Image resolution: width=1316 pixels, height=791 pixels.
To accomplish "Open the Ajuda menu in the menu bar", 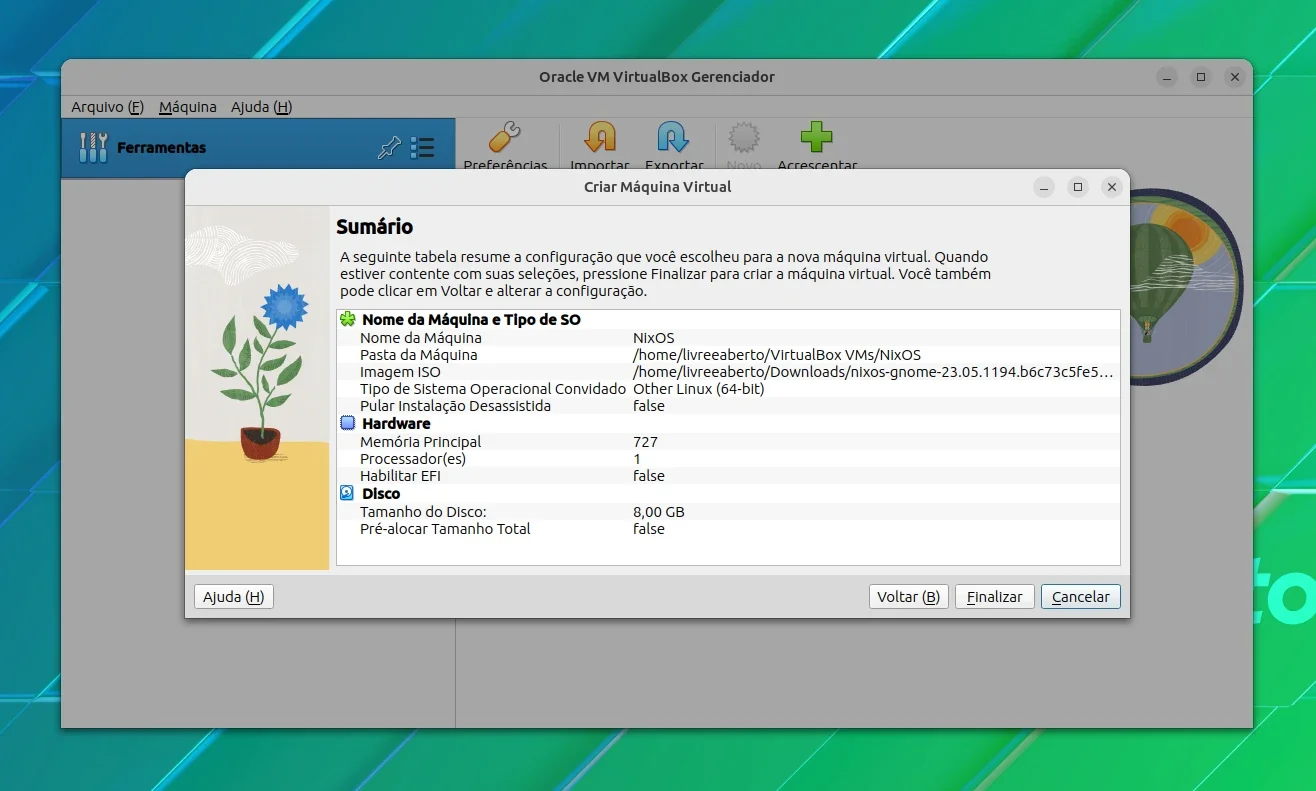I will (x=261, y=107).
